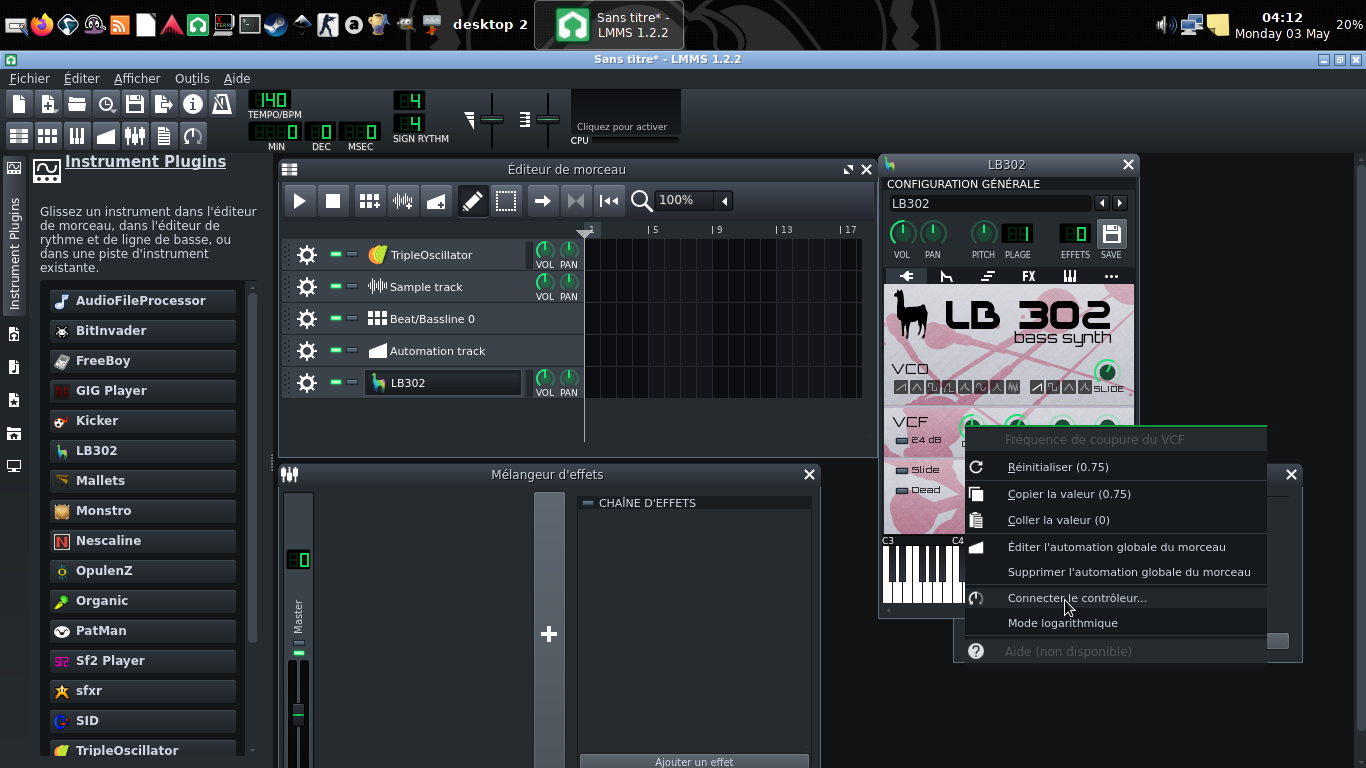The height and width of the screenshot is (768, 1366).
Task: Open the Outils menu
Action: point(192,78)
